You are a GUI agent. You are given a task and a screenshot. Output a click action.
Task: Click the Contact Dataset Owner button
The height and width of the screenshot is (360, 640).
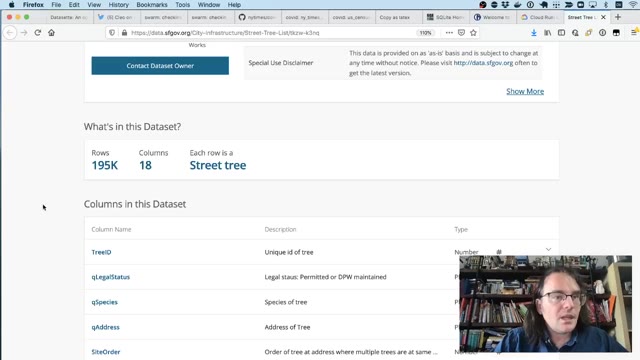tap(160, 66)
